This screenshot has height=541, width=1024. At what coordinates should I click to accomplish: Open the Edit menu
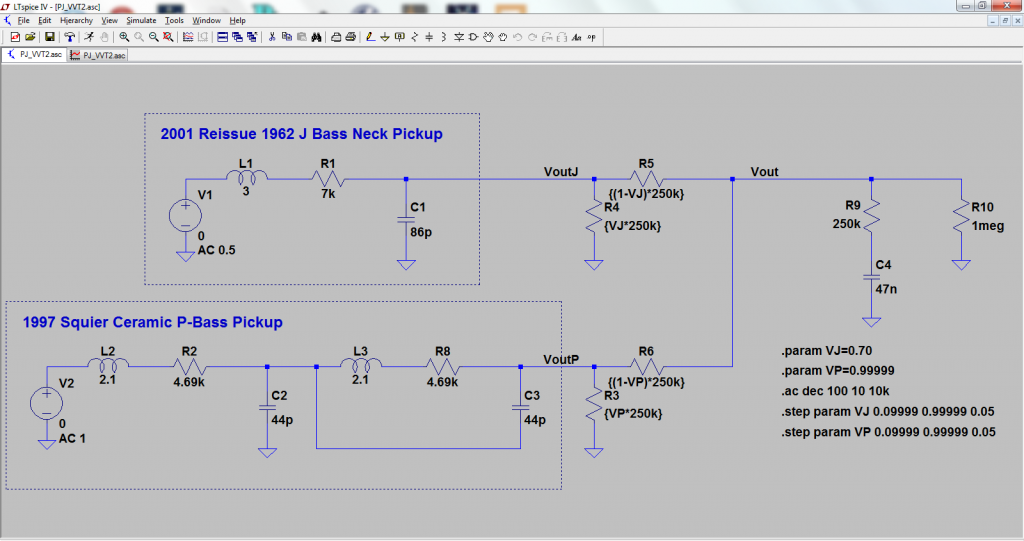pos(44,20)
